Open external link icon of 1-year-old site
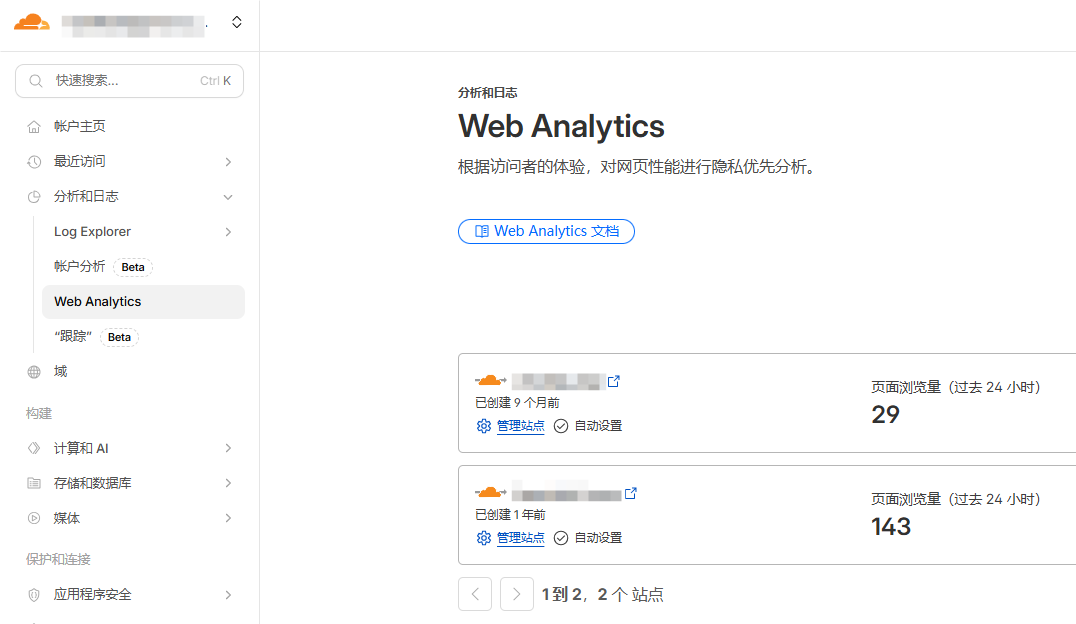The height and width of the screenshot is (624, 1076). (x=631, y=493)
